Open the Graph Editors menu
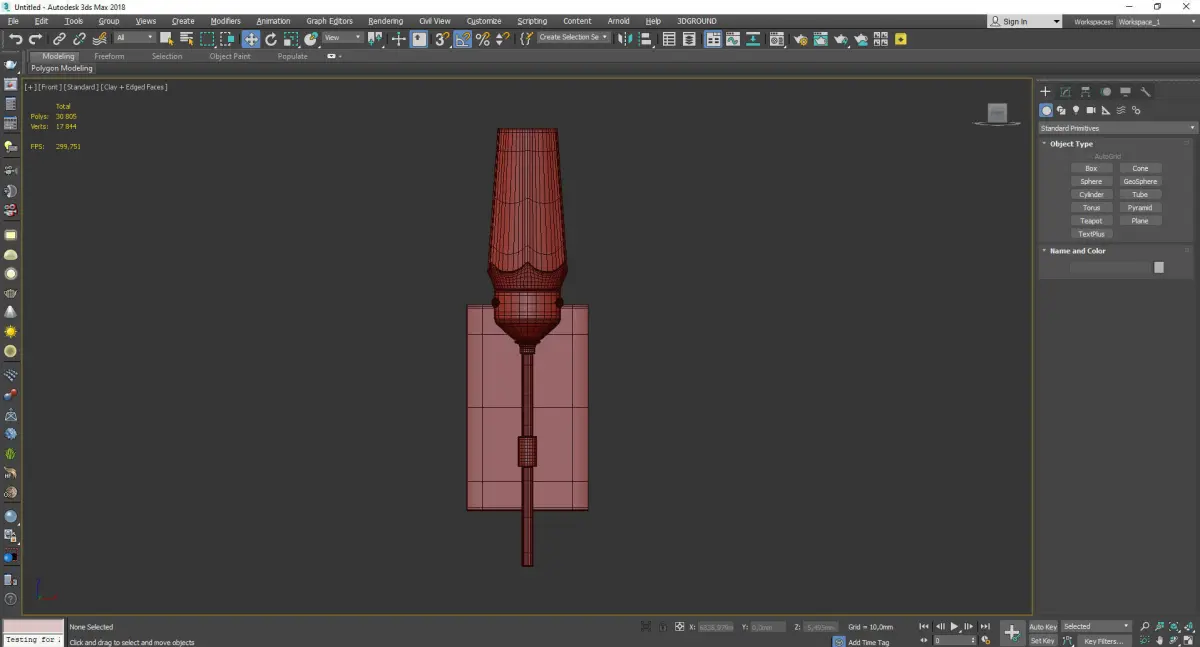Viewport: 1200px width, 647px height. point(330,21)
